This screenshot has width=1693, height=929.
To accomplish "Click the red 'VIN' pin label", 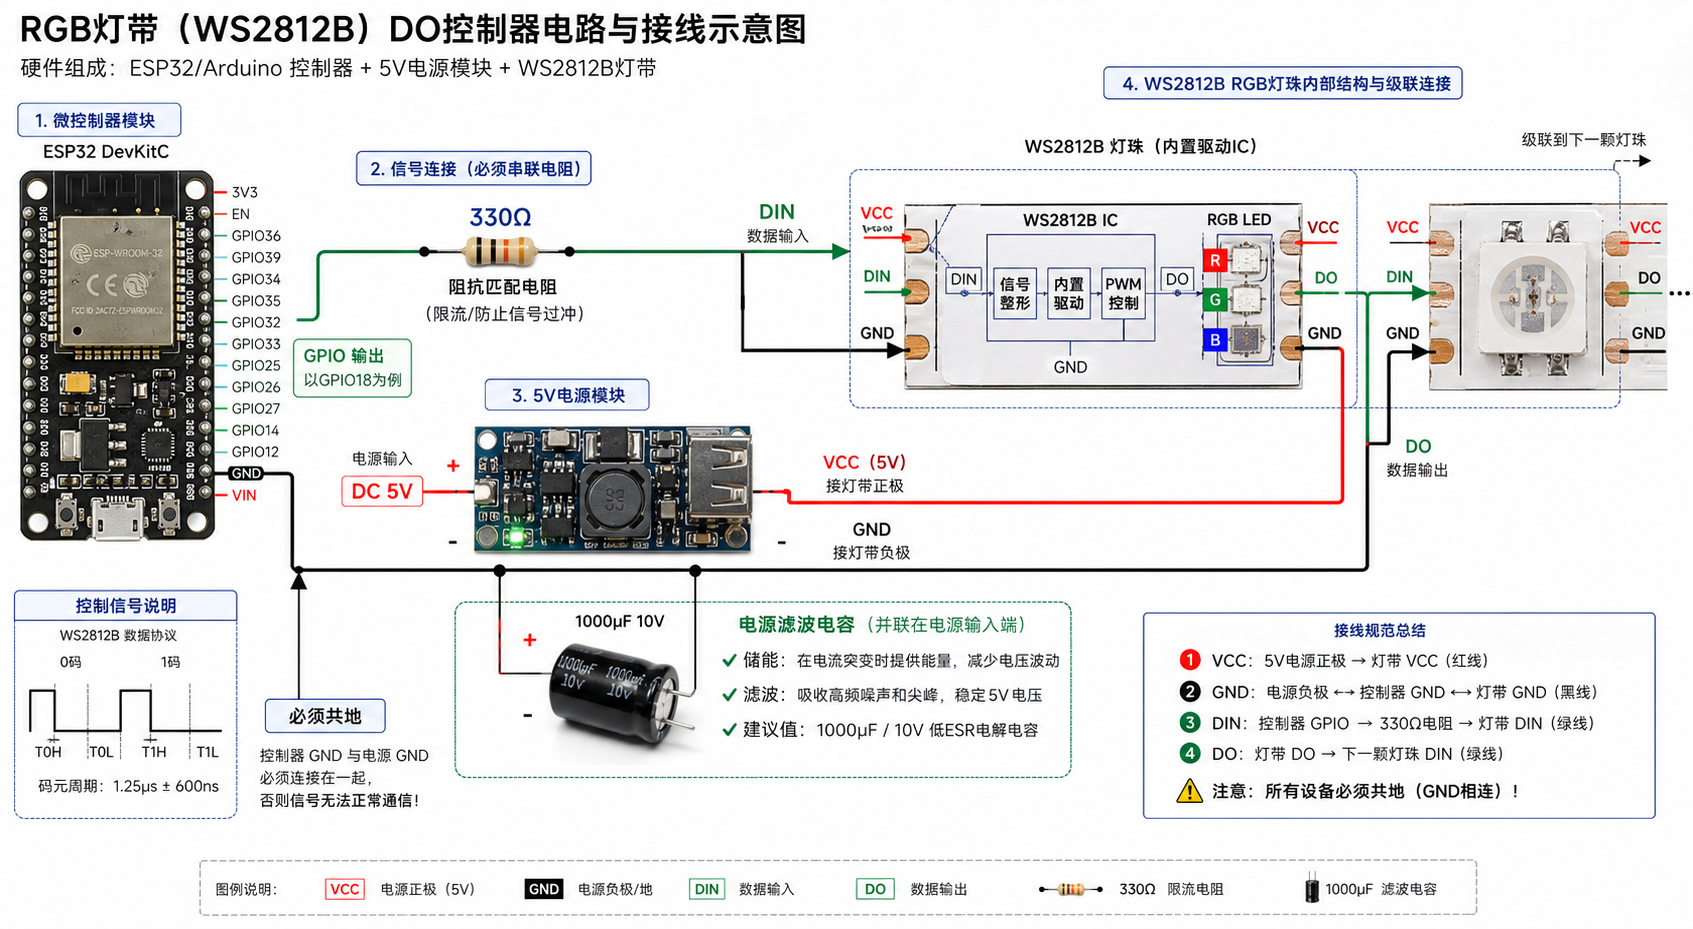I will [244, 495].
